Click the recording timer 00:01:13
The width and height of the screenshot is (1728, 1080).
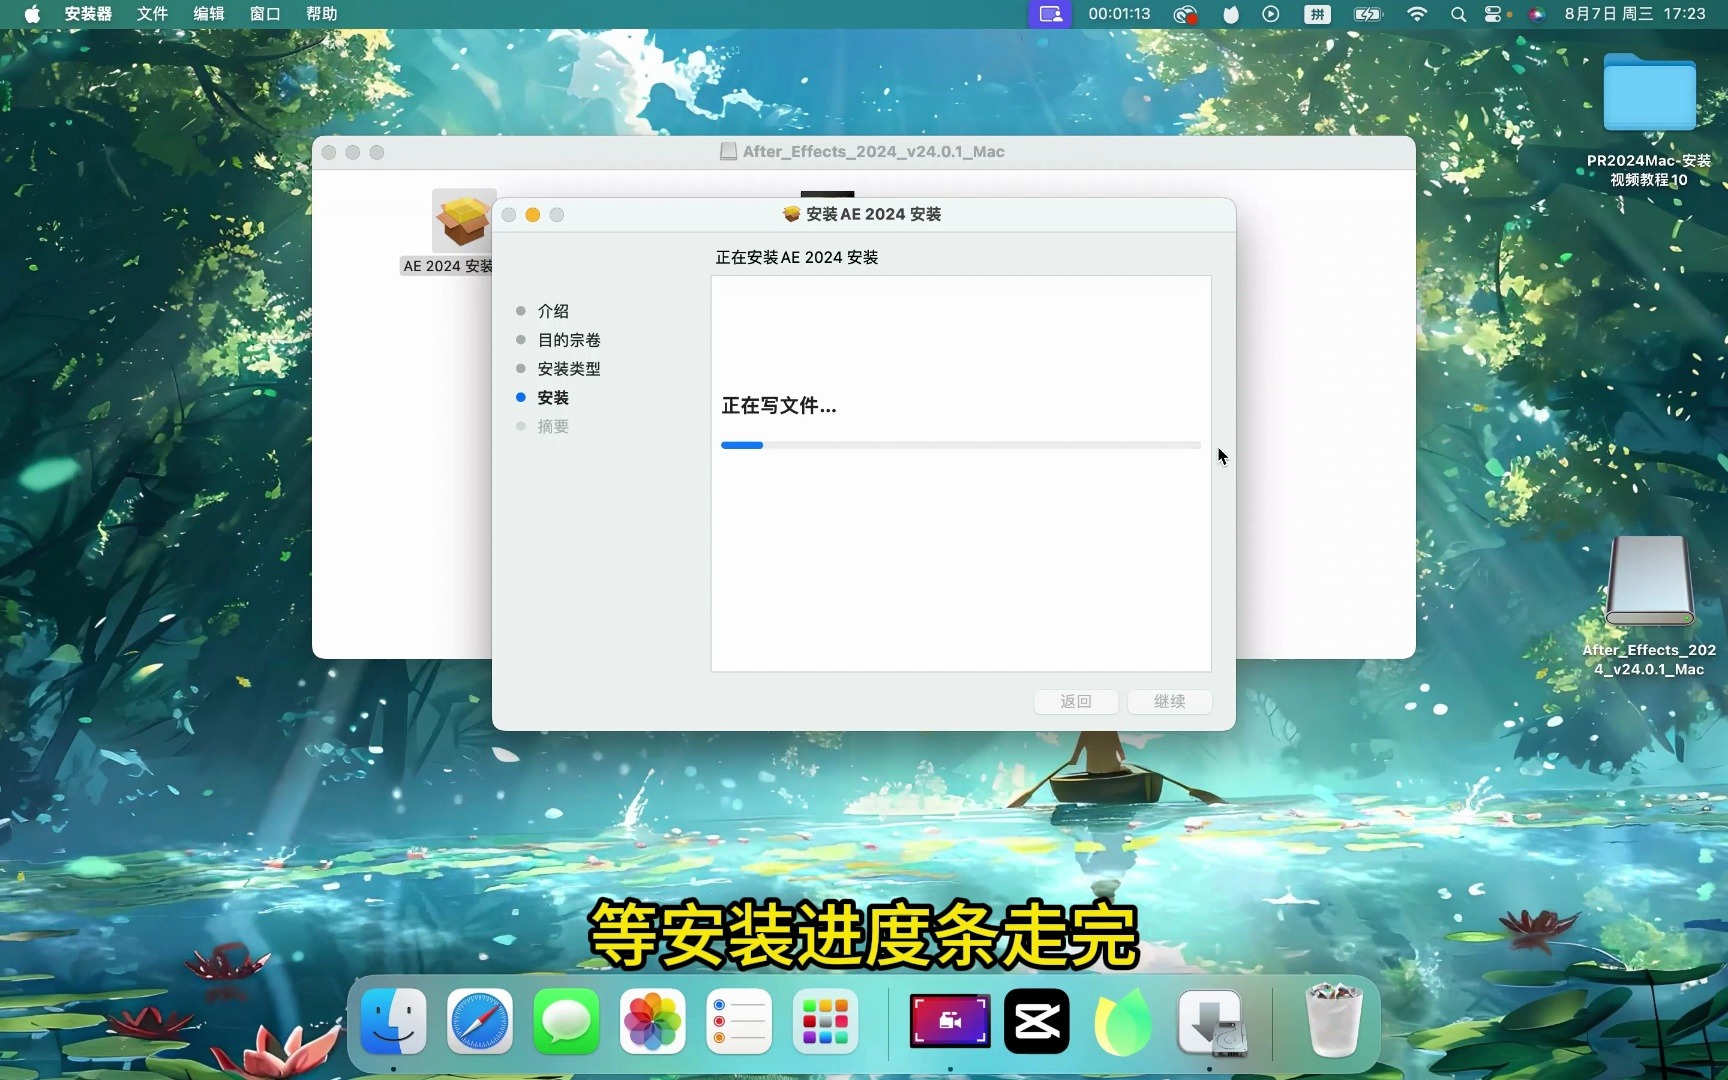pos(1119,14)
